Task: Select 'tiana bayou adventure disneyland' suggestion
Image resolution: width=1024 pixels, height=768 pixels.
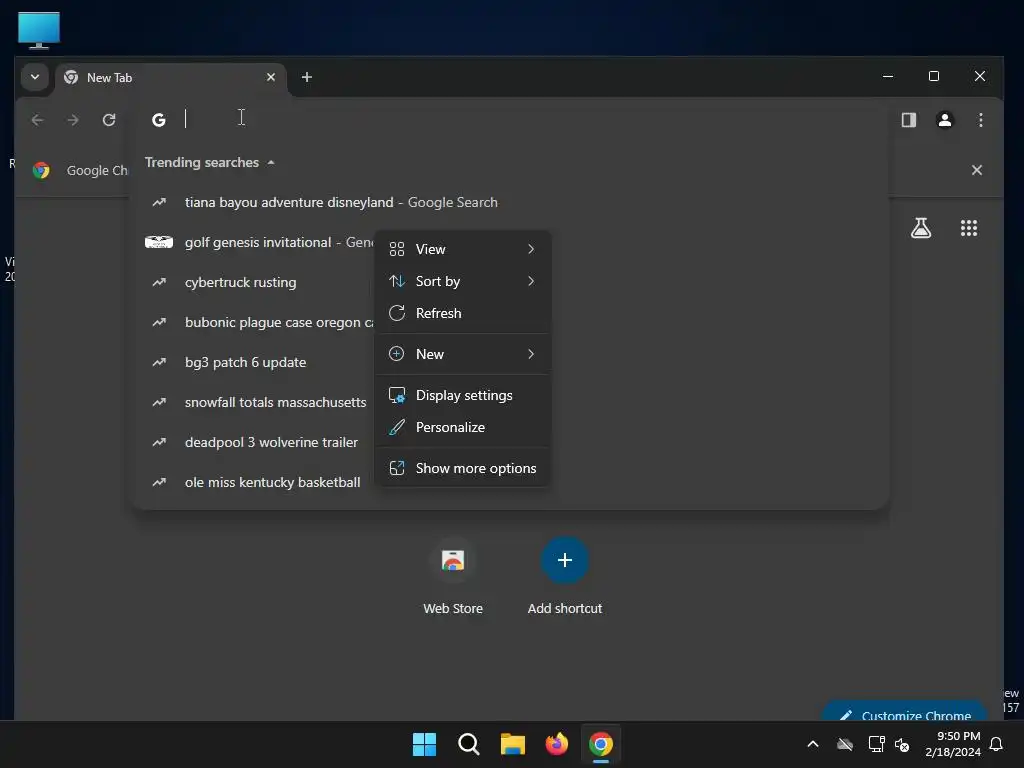Action: [x=511, y=202]
